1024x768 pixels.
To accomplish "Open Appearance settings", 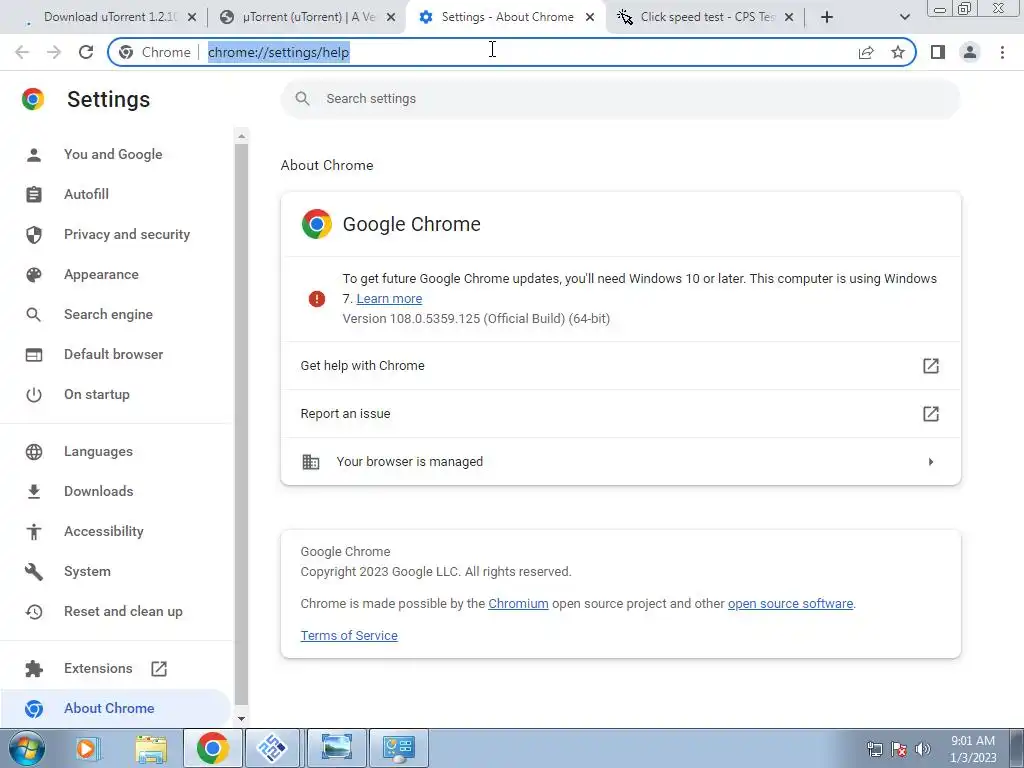I will (114, 274).
